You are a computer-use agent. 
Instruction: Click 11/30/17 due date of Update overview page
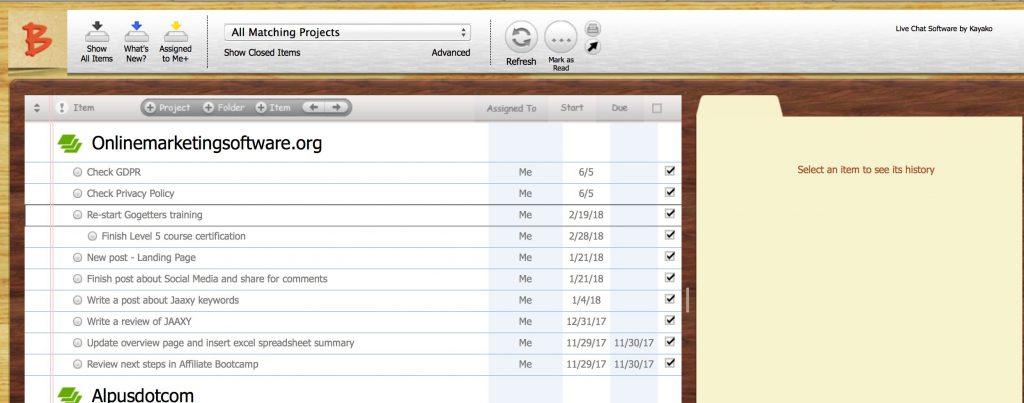(634, 343)
